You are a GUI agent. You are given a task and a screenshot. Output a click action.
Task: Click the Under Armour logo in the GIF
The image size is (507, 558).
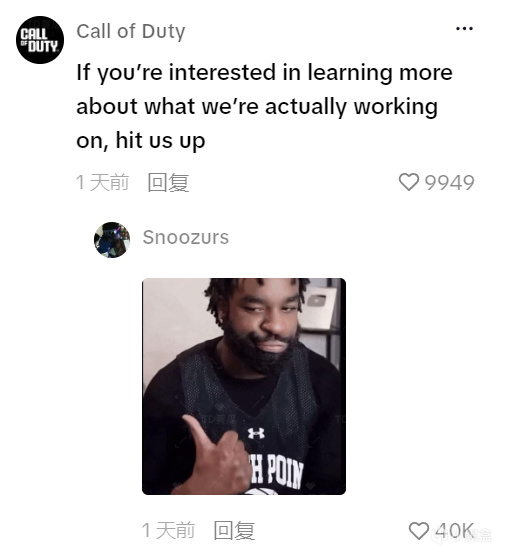pos(256,433)
